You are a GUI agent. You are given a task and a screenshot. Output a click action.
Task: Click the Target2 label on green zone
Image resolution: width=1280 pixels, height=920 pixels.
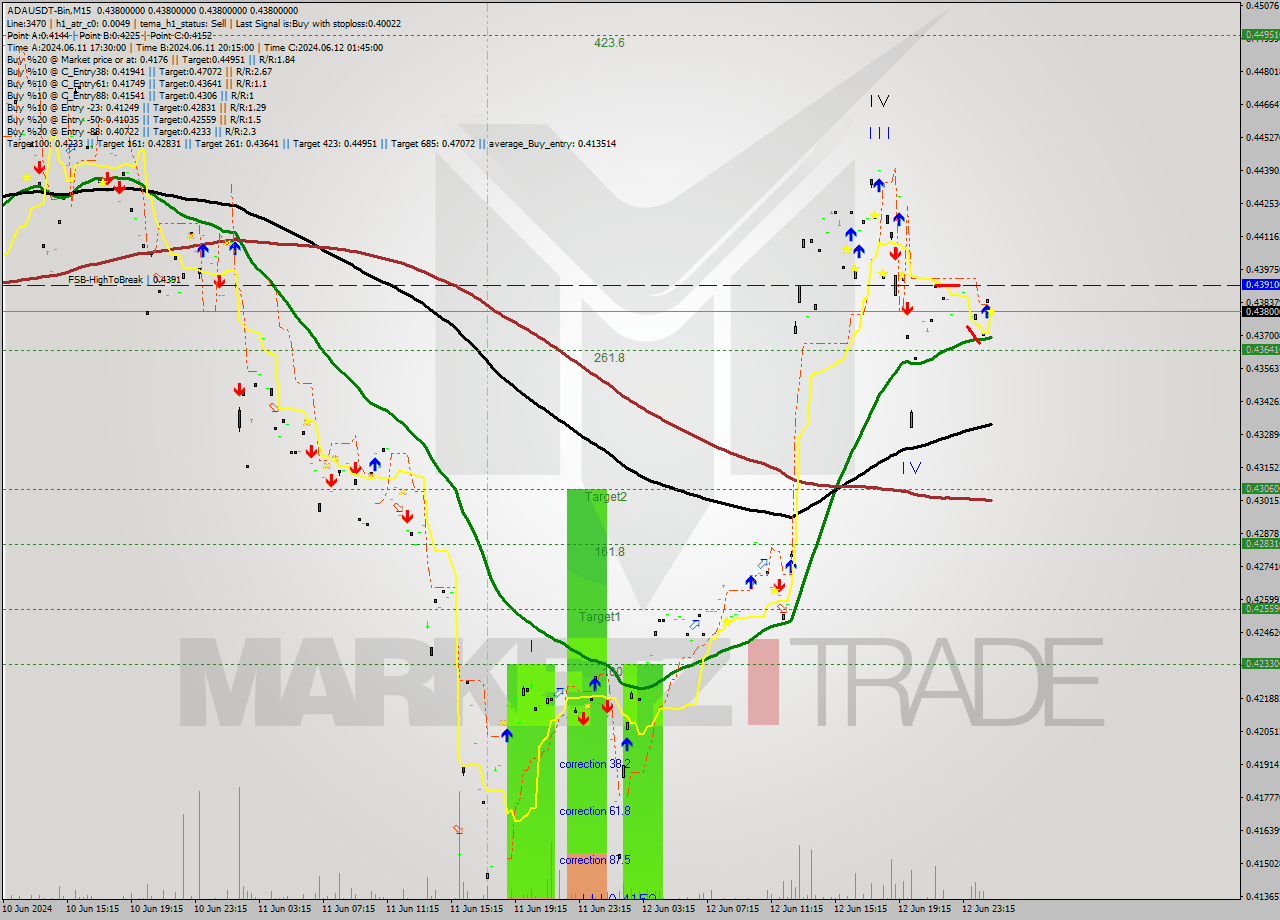point(606,497)
